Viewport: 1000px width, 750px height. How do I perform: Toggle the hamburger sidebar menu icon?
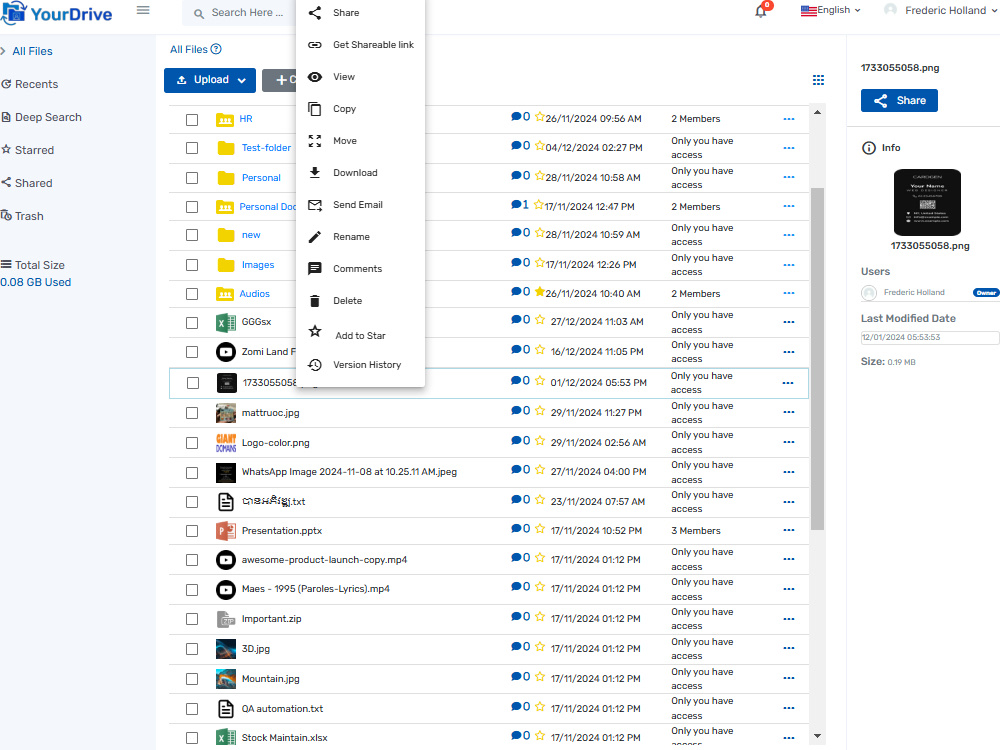coord(143,10)
